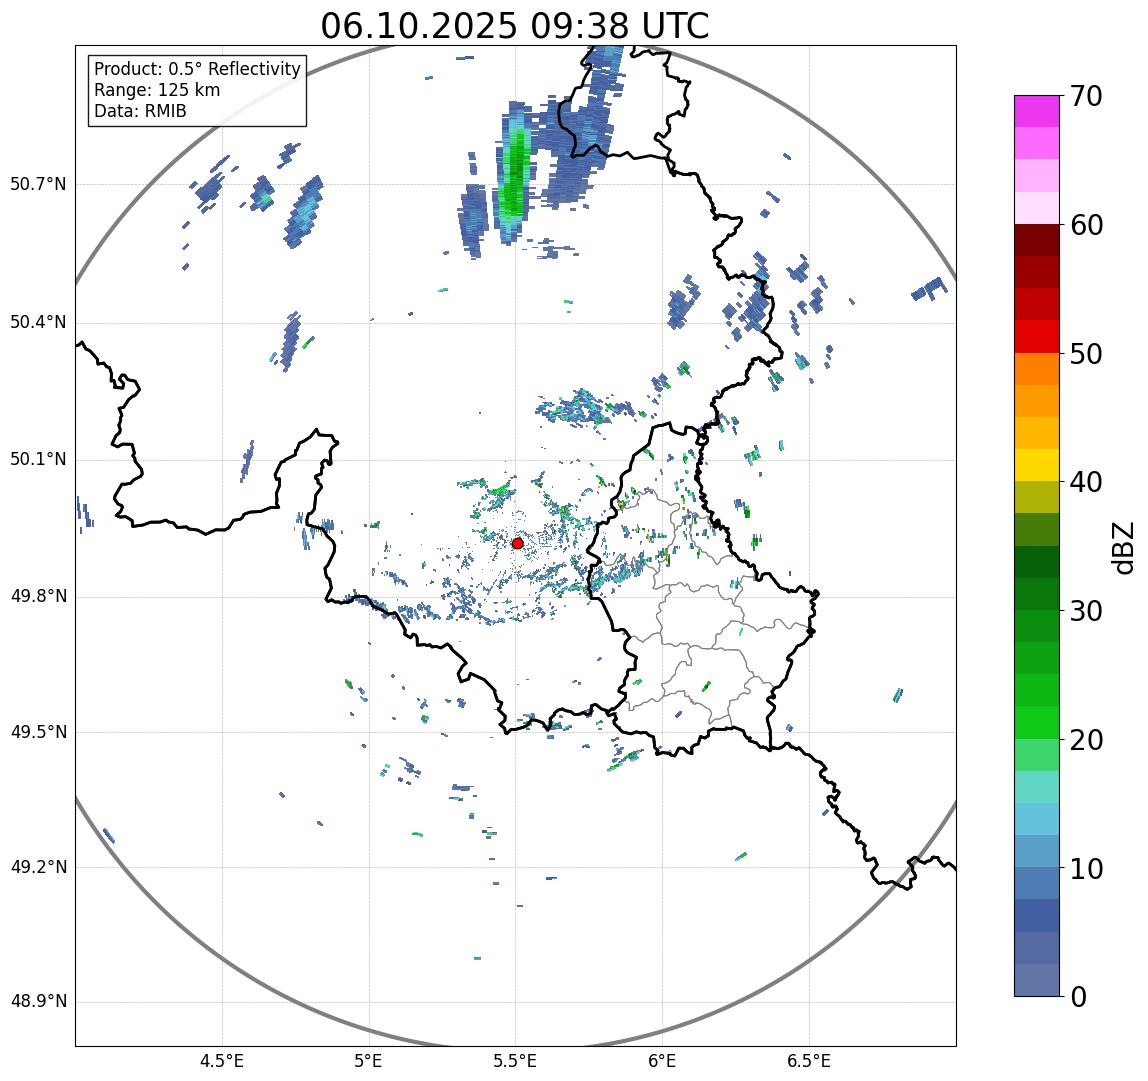Click the colorbar tick label 50

click(x=1086, y=354)
